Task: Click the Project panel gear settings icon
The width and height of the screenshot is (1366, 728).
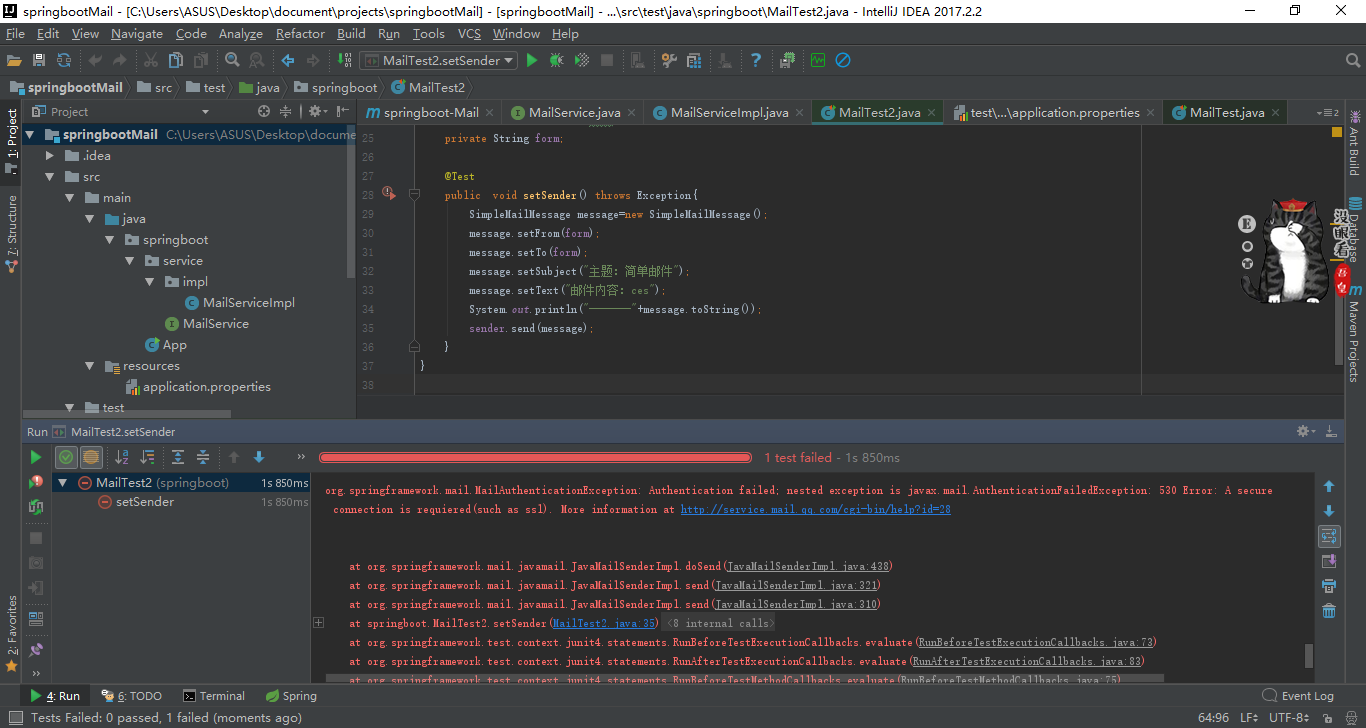Action: [x=317, y=111]
